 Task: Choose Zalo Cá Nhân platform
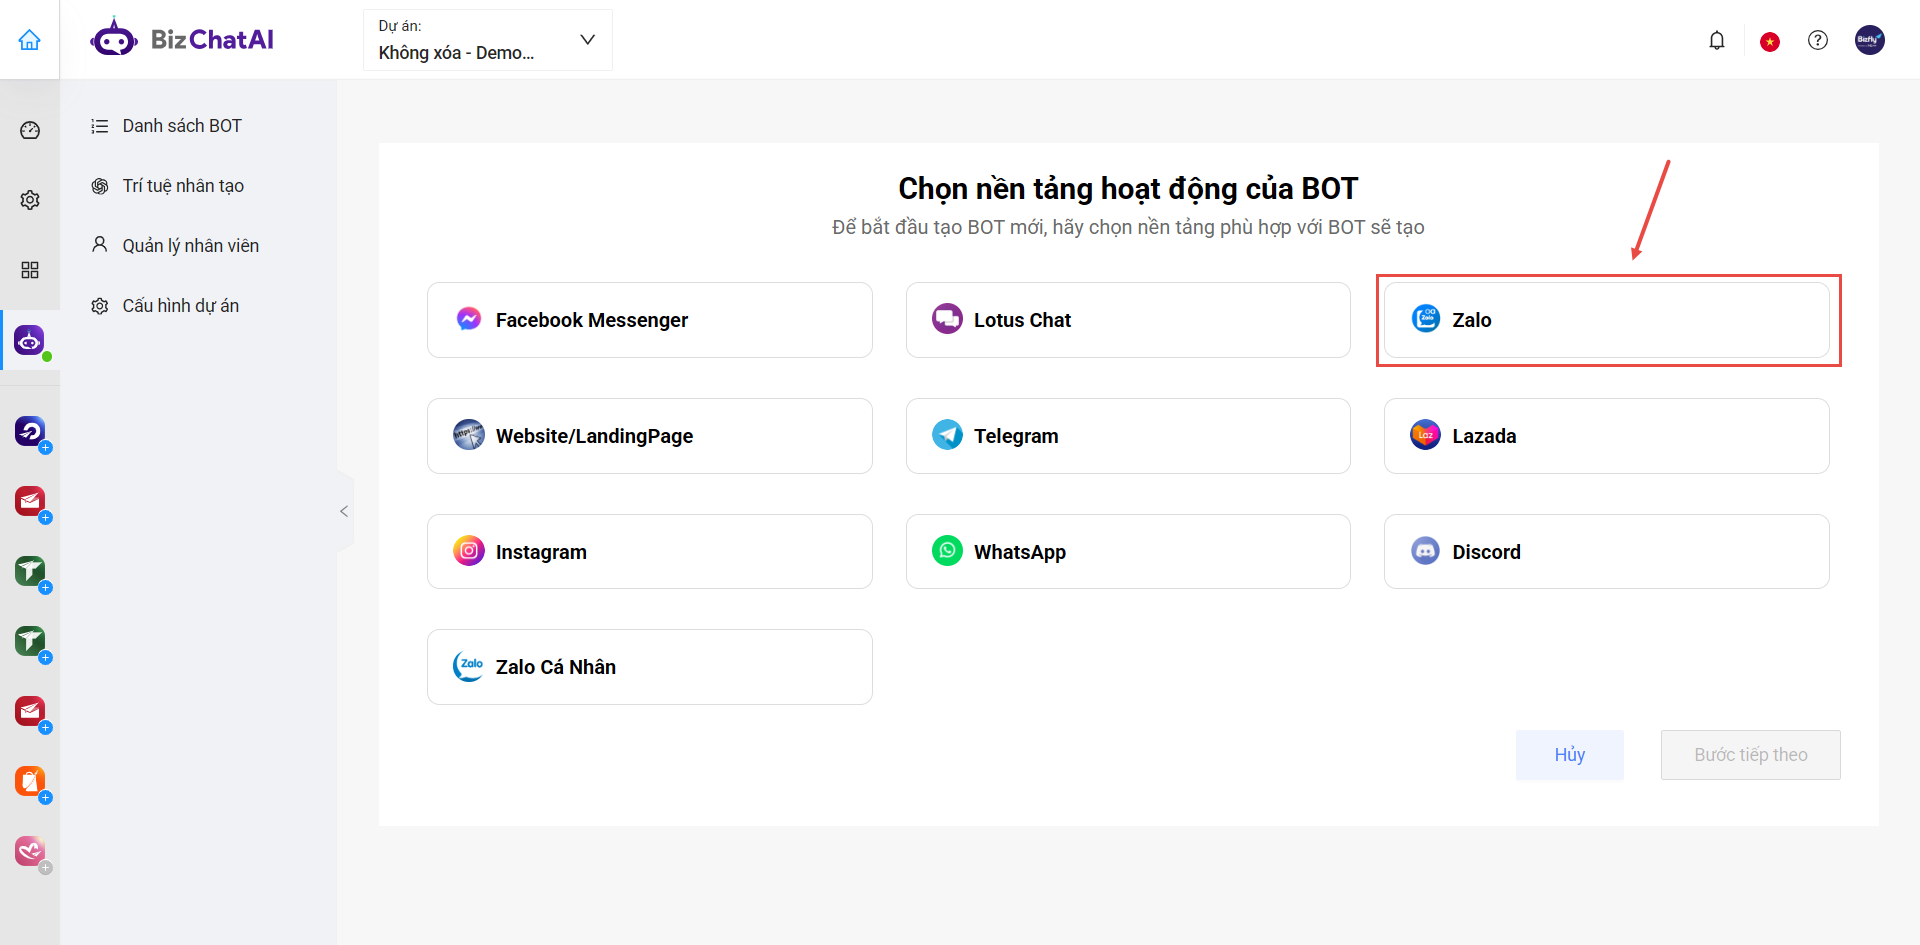tap(650, 667)
